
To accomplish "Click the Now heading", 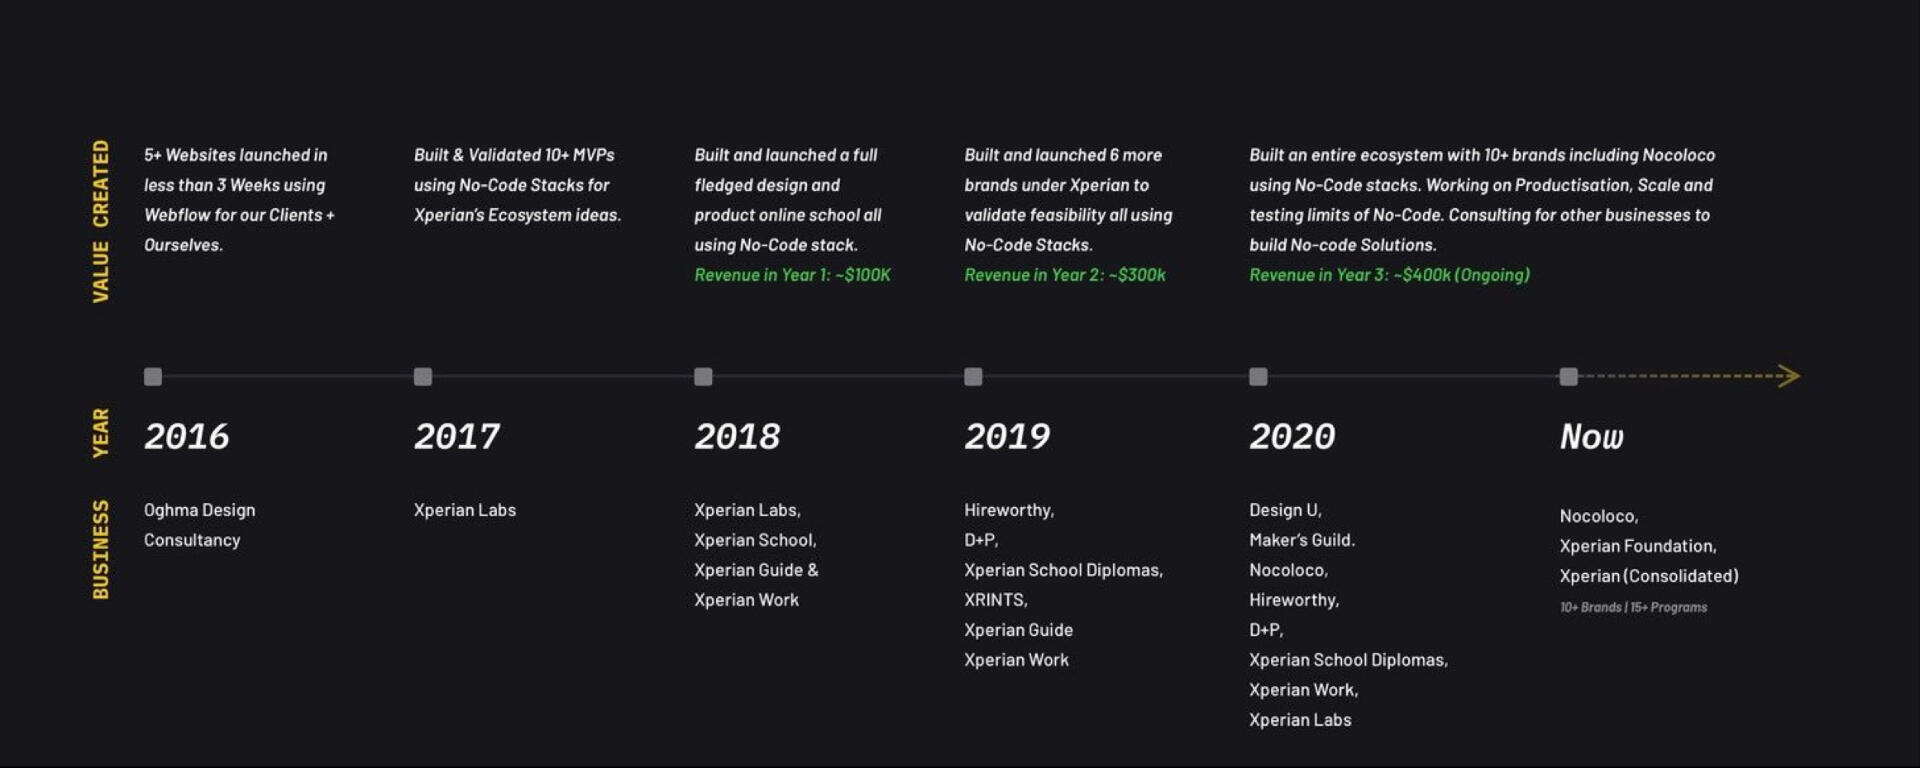I will coord(1591,436).
